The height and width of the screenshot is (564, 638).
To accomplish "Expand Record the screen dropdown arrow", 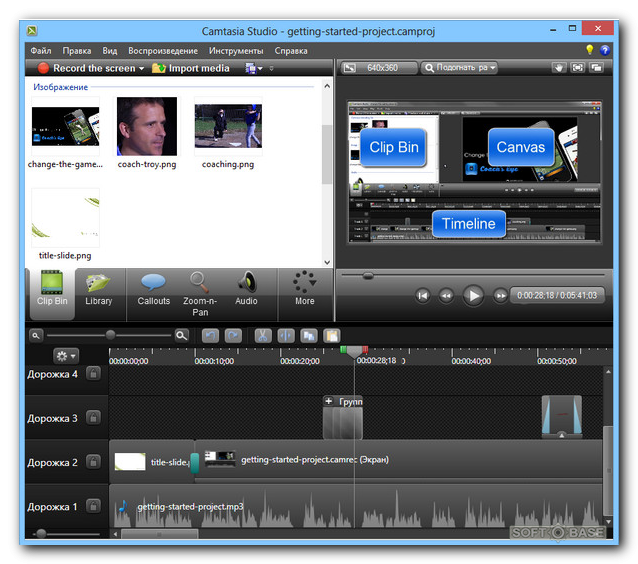I will (142, 68).
